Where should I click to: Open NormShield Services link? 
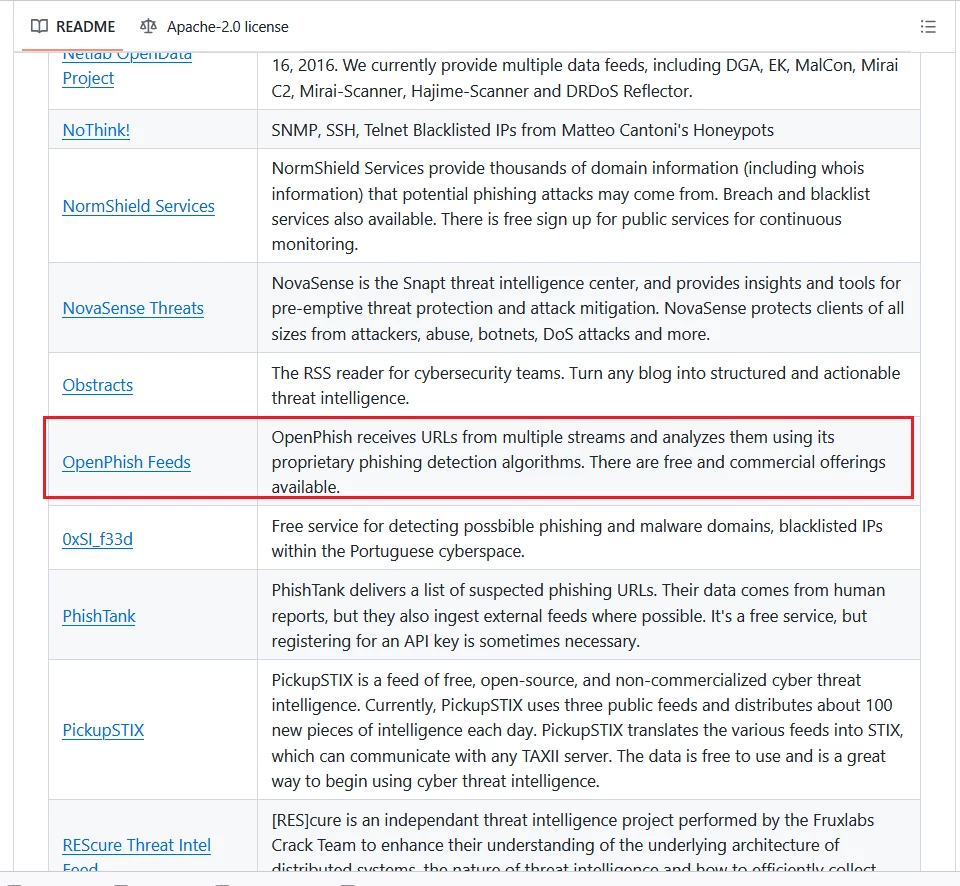[138, 206]
